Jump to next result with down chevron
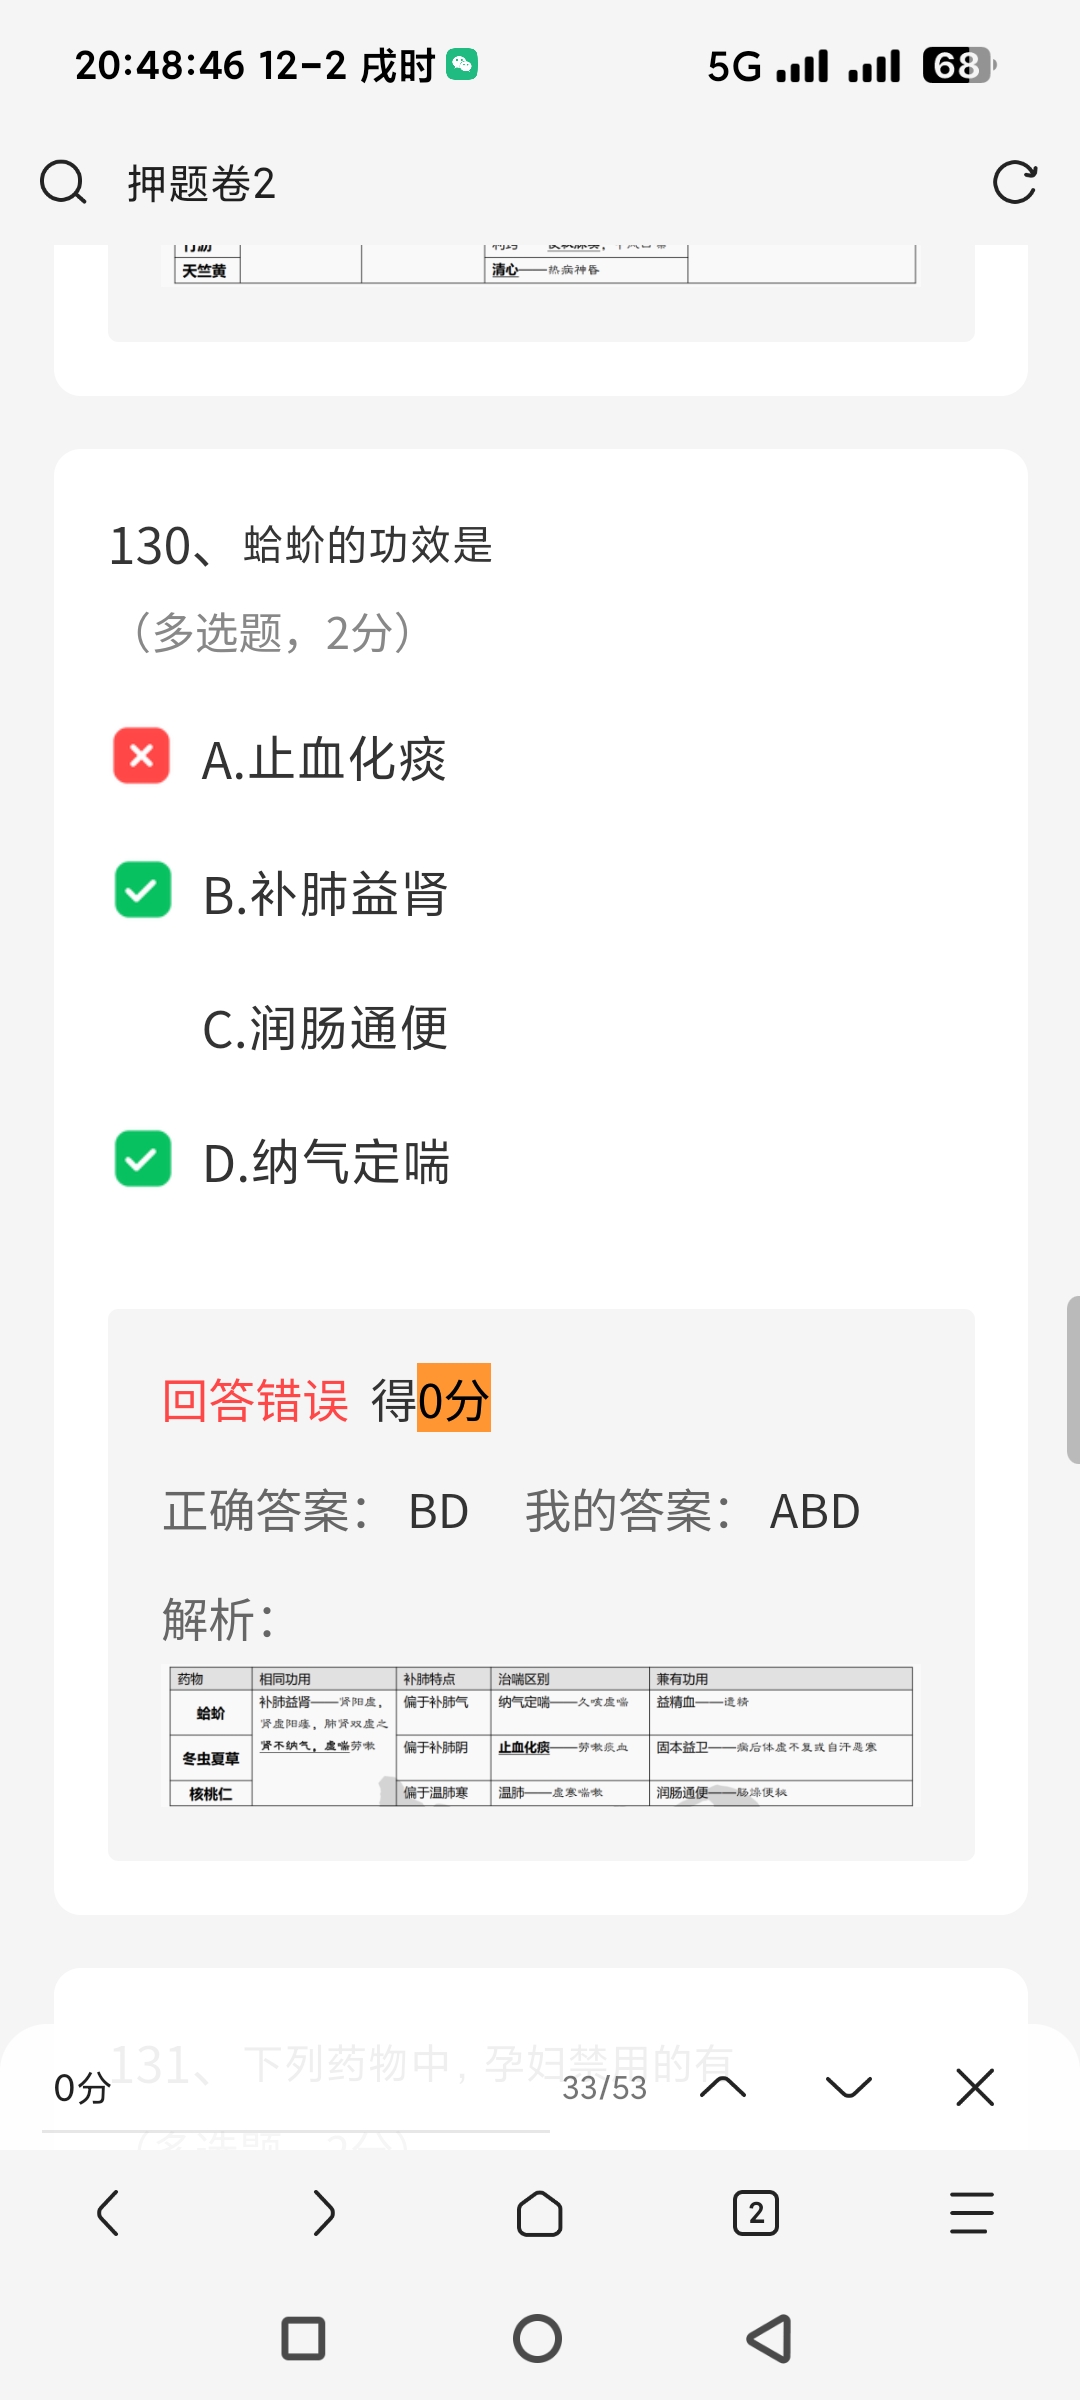Image resolution: width=1080 pixels, height=2400 pixels. [848, 2088]
